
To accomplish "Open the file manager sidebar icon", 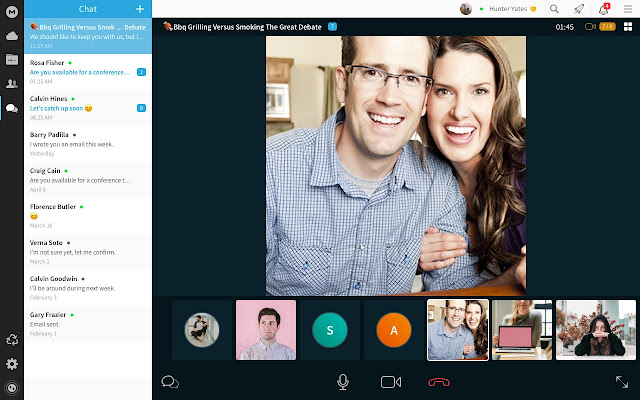I will click(12, 60).
